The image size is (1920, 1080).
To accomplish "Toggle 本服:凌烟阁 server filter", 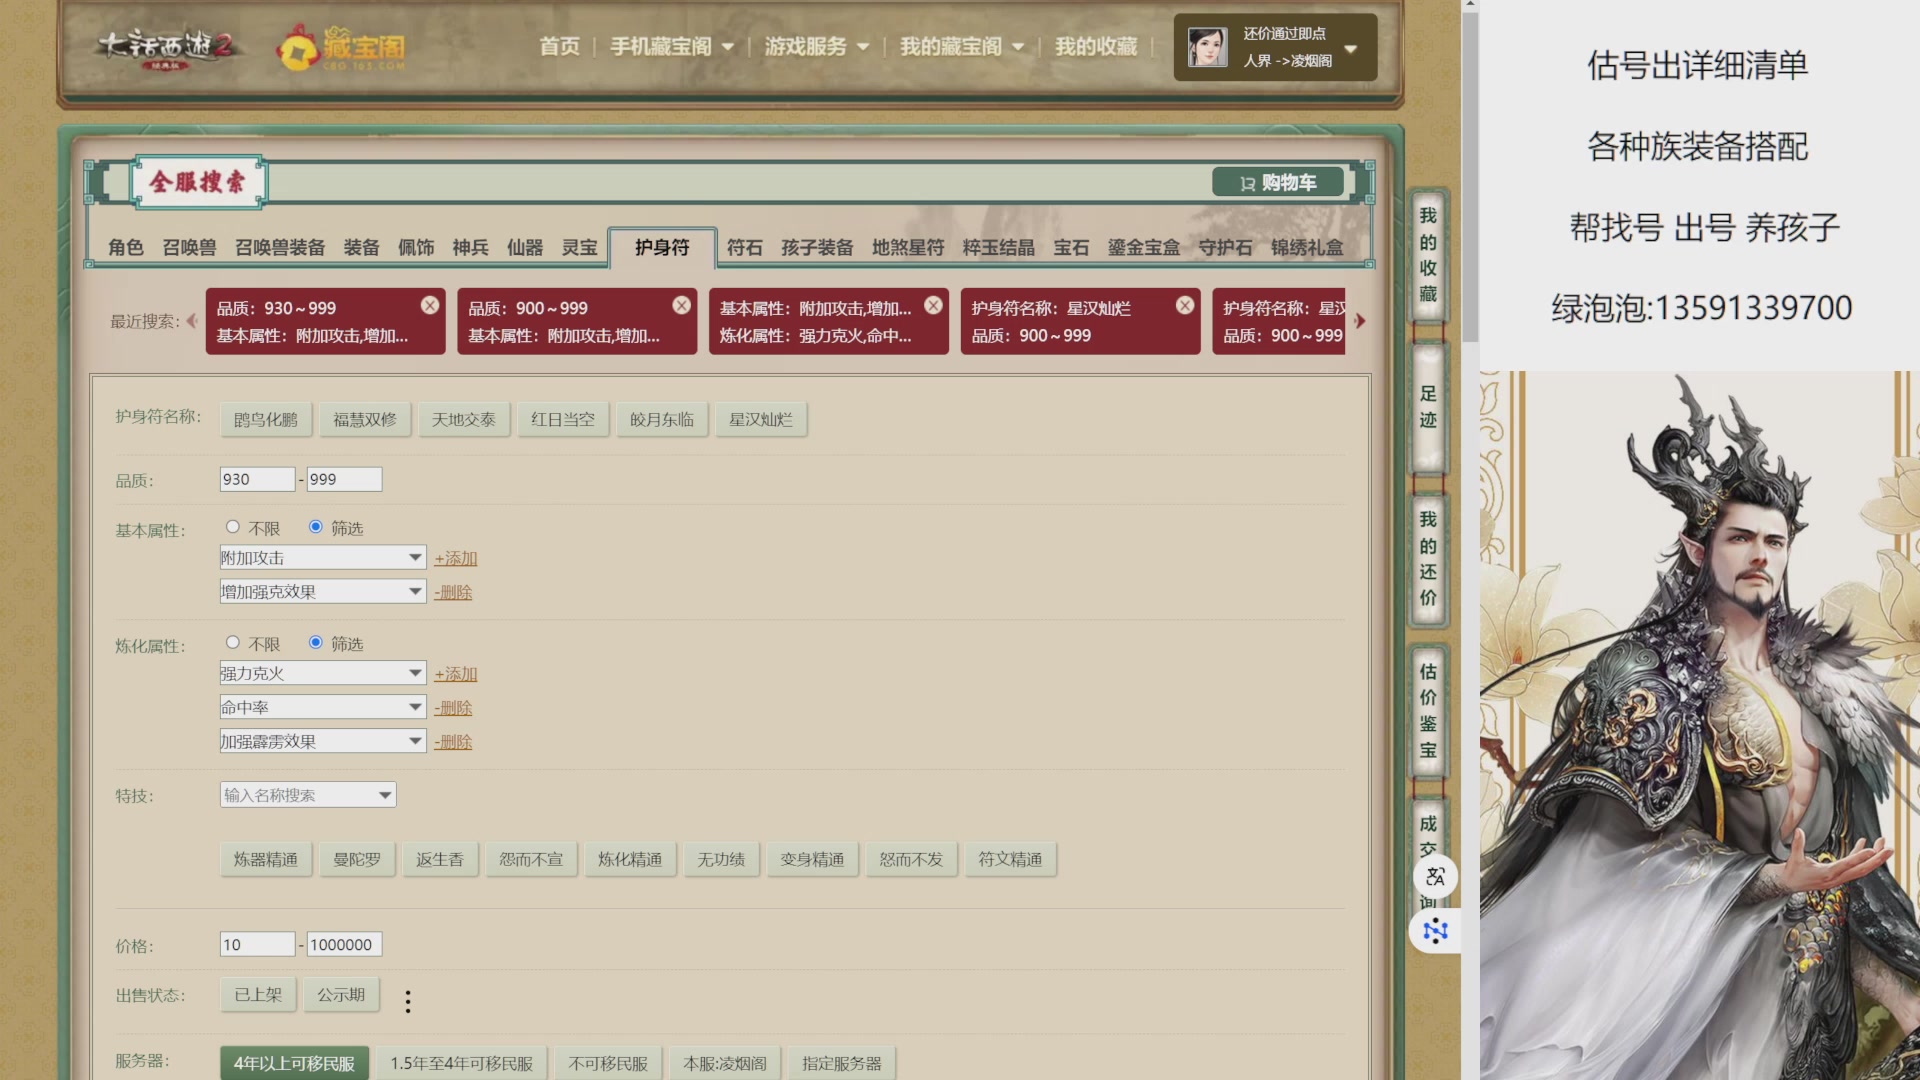I will (725, 1063).
